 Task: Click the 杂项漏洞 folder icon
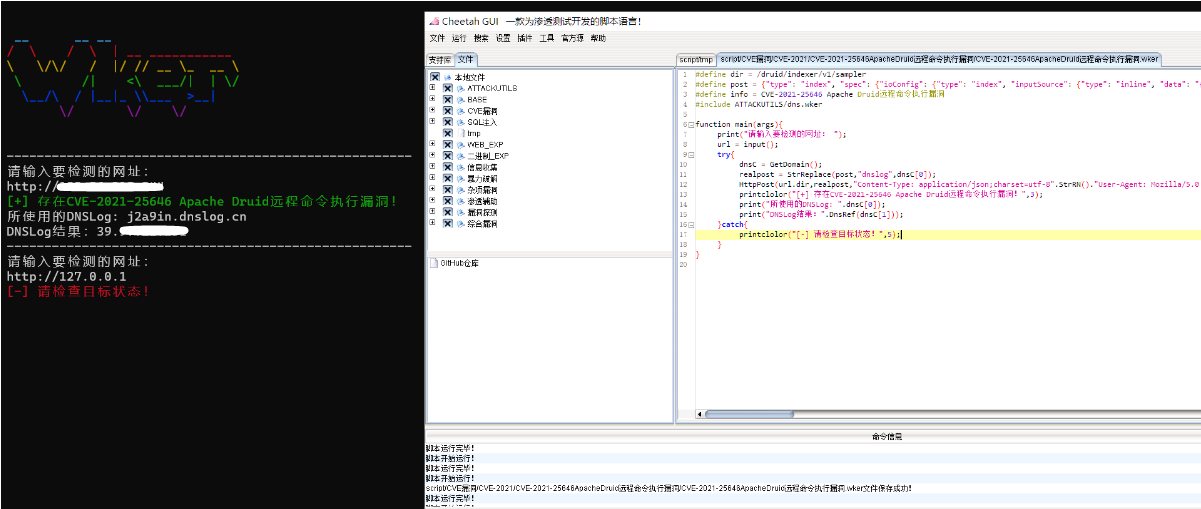(461, 189)
